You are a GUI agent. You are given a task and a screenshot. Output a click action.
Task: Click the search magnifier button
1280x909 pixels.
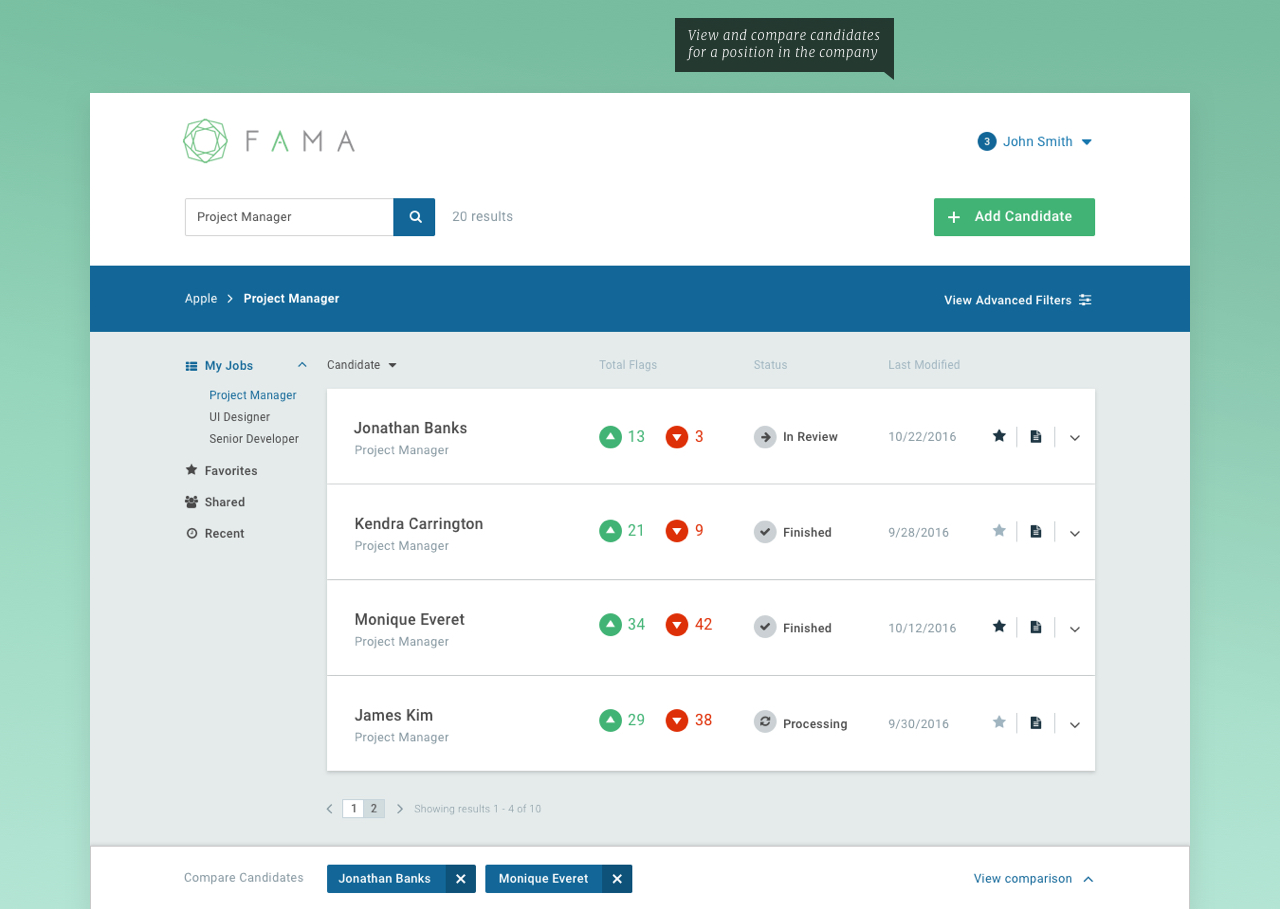(x=414, y=217)
